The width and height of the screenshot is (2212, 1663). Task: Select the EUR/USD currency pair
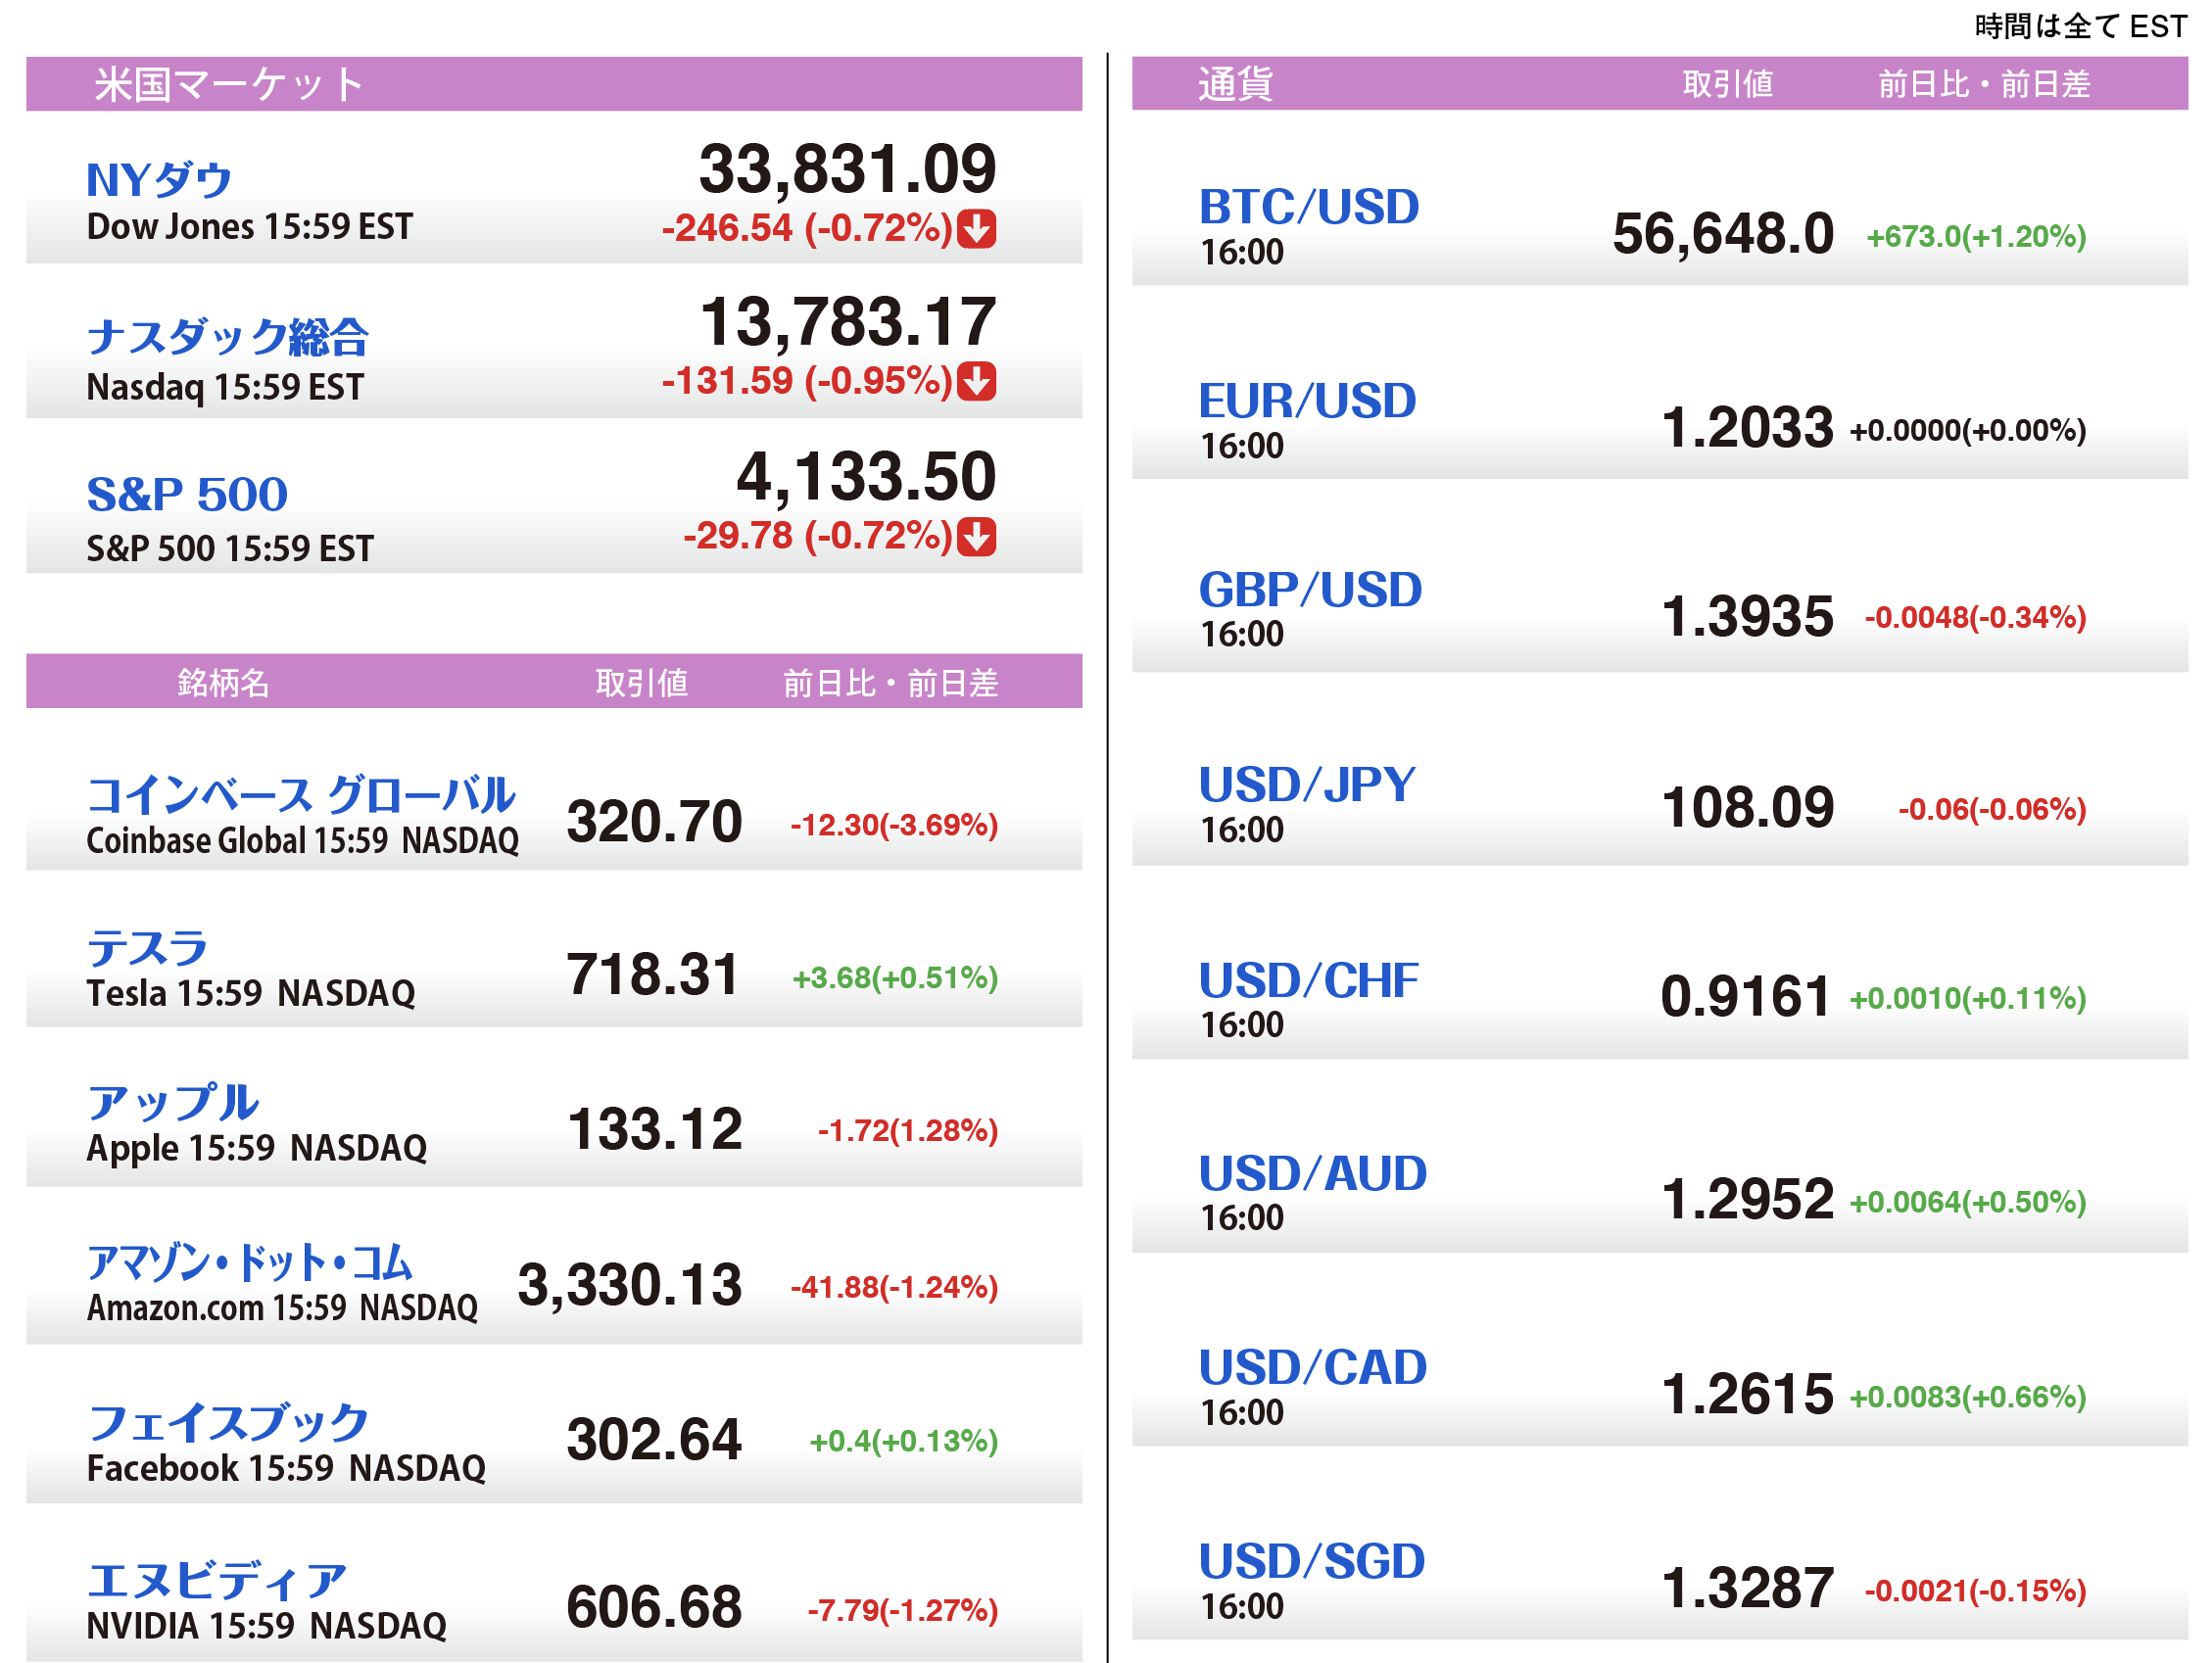tap(1307, 401)
